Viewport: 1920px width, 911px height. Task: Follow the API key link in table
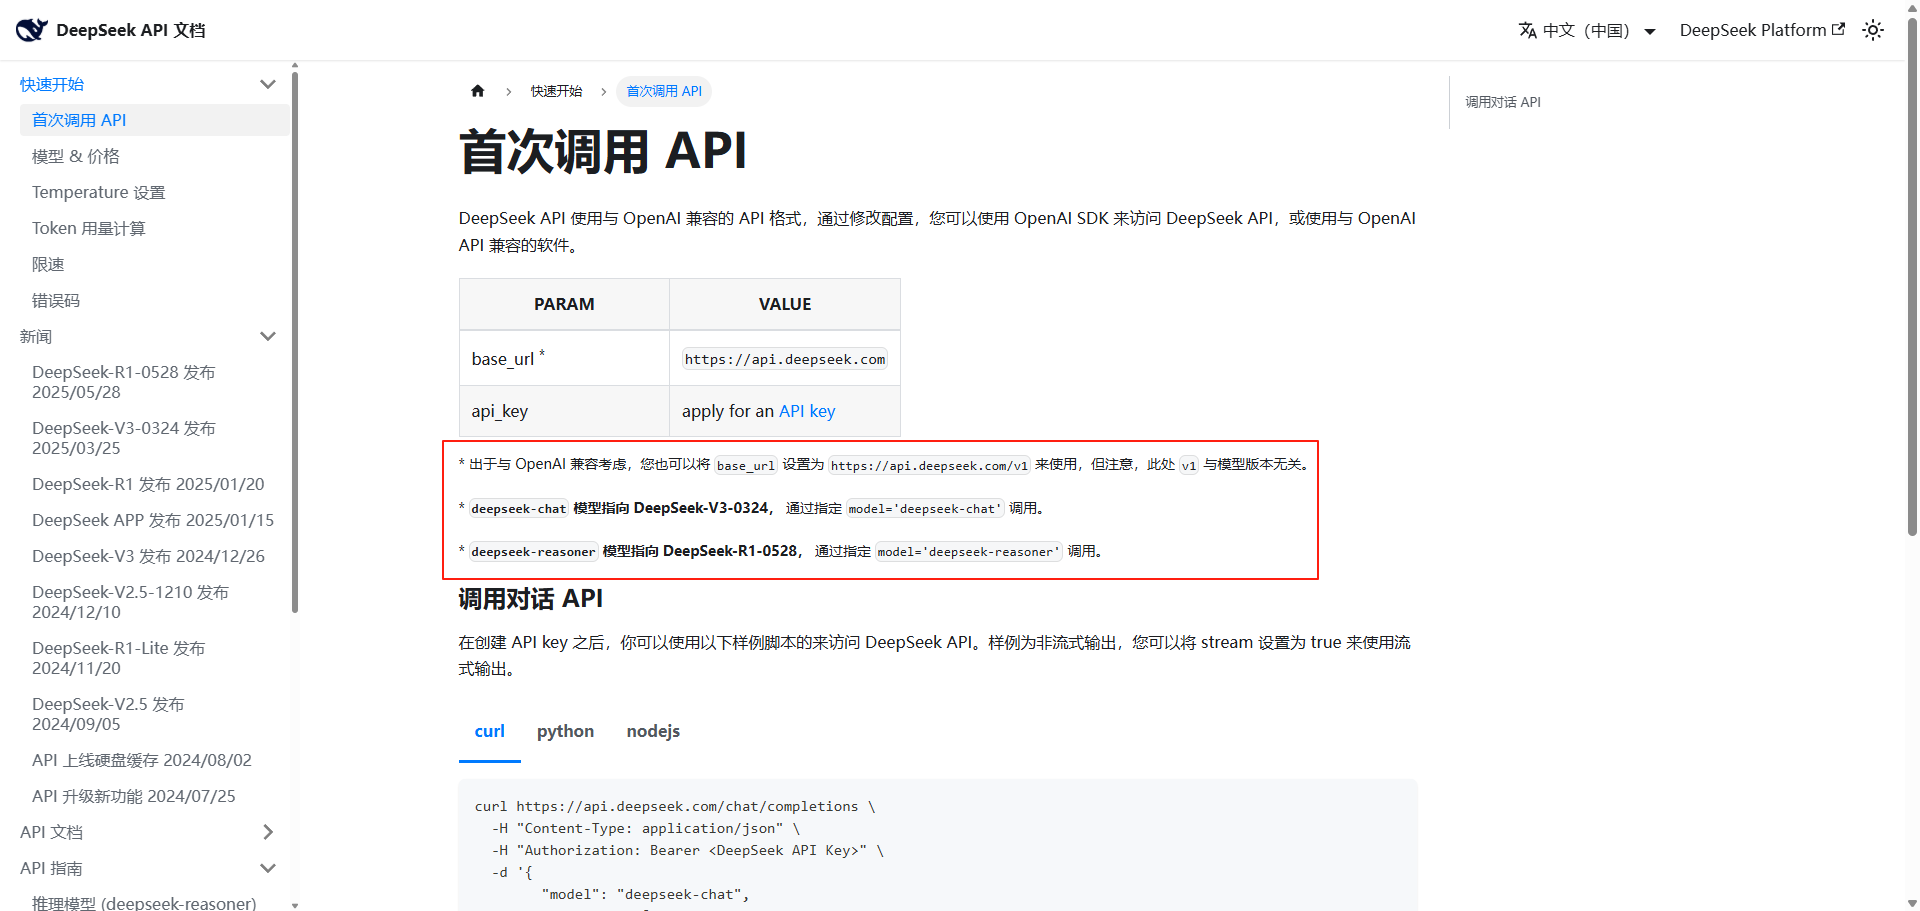[807, 411]
